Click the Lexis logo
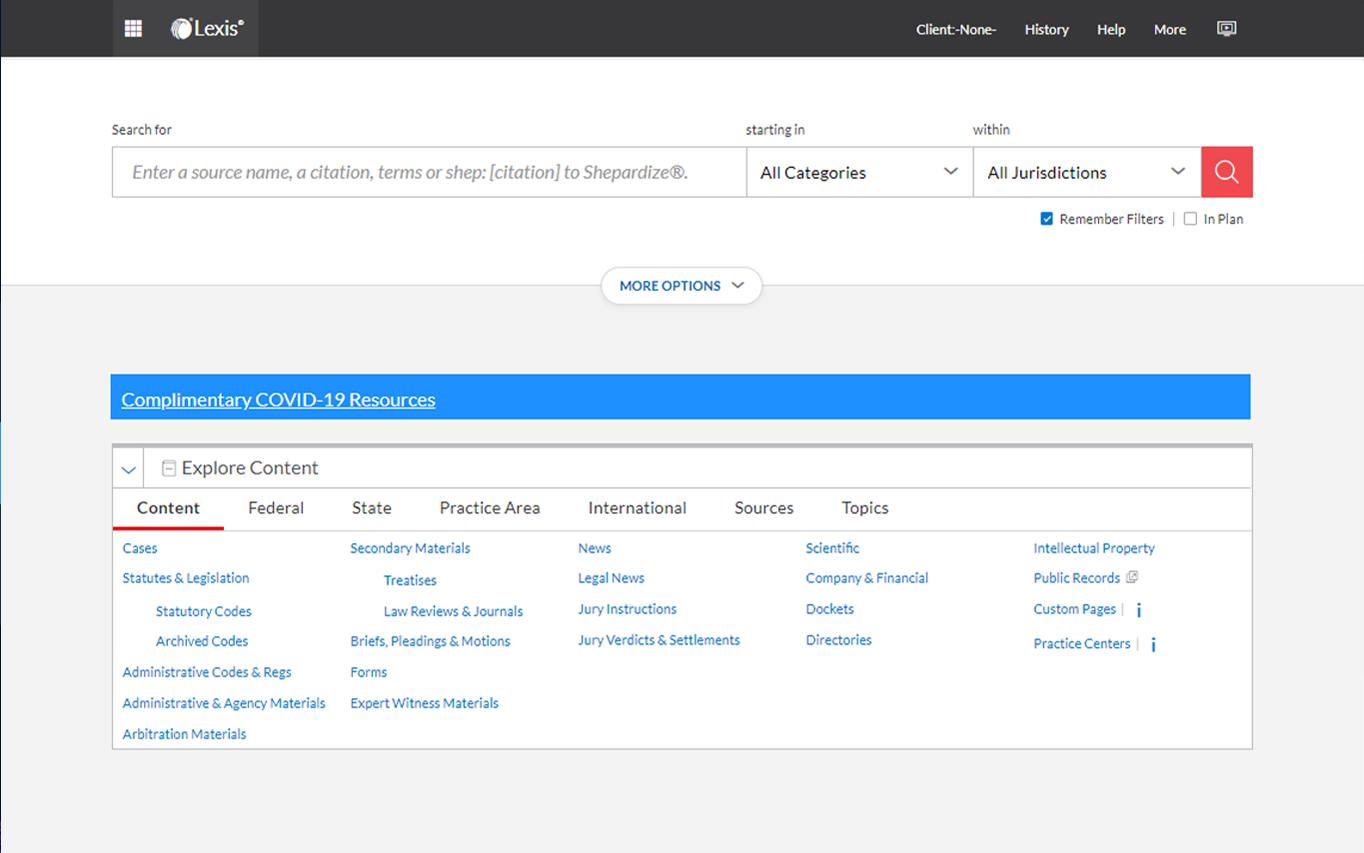 tap(207, 29)
